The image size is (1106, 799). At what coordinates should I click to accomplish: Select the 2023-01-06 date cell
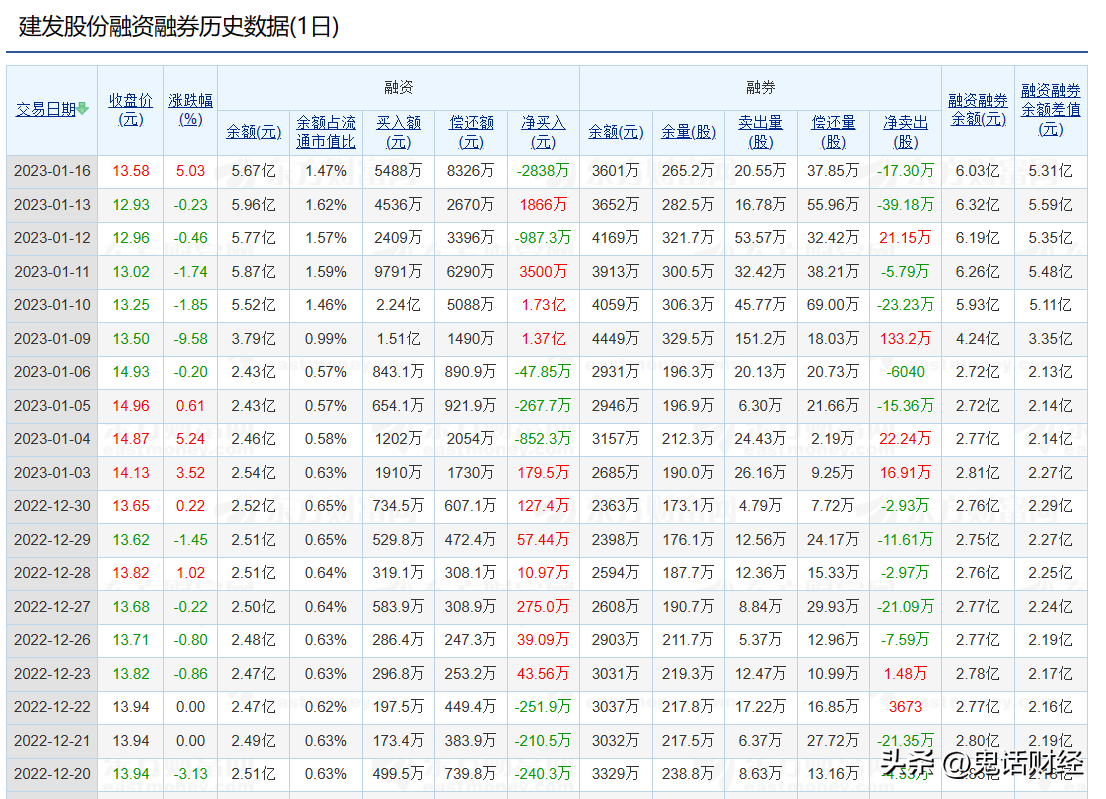pos(52,372)
